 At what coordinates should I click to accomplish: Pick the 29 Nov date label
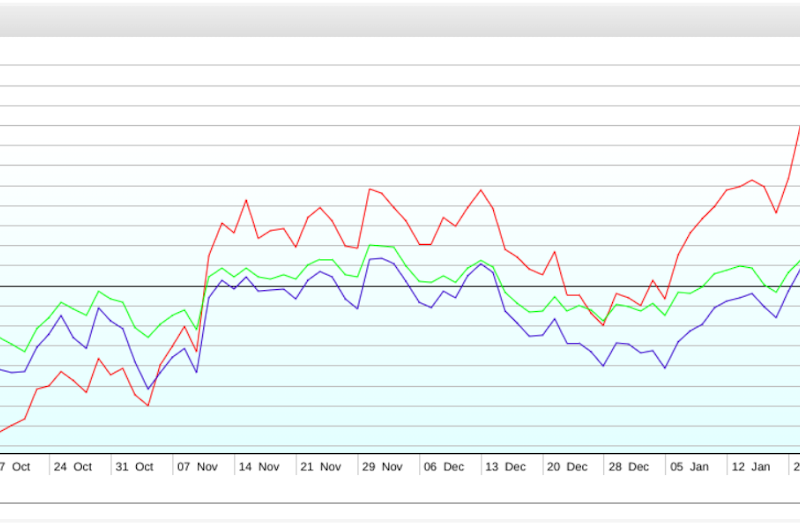tap(381, 467)
